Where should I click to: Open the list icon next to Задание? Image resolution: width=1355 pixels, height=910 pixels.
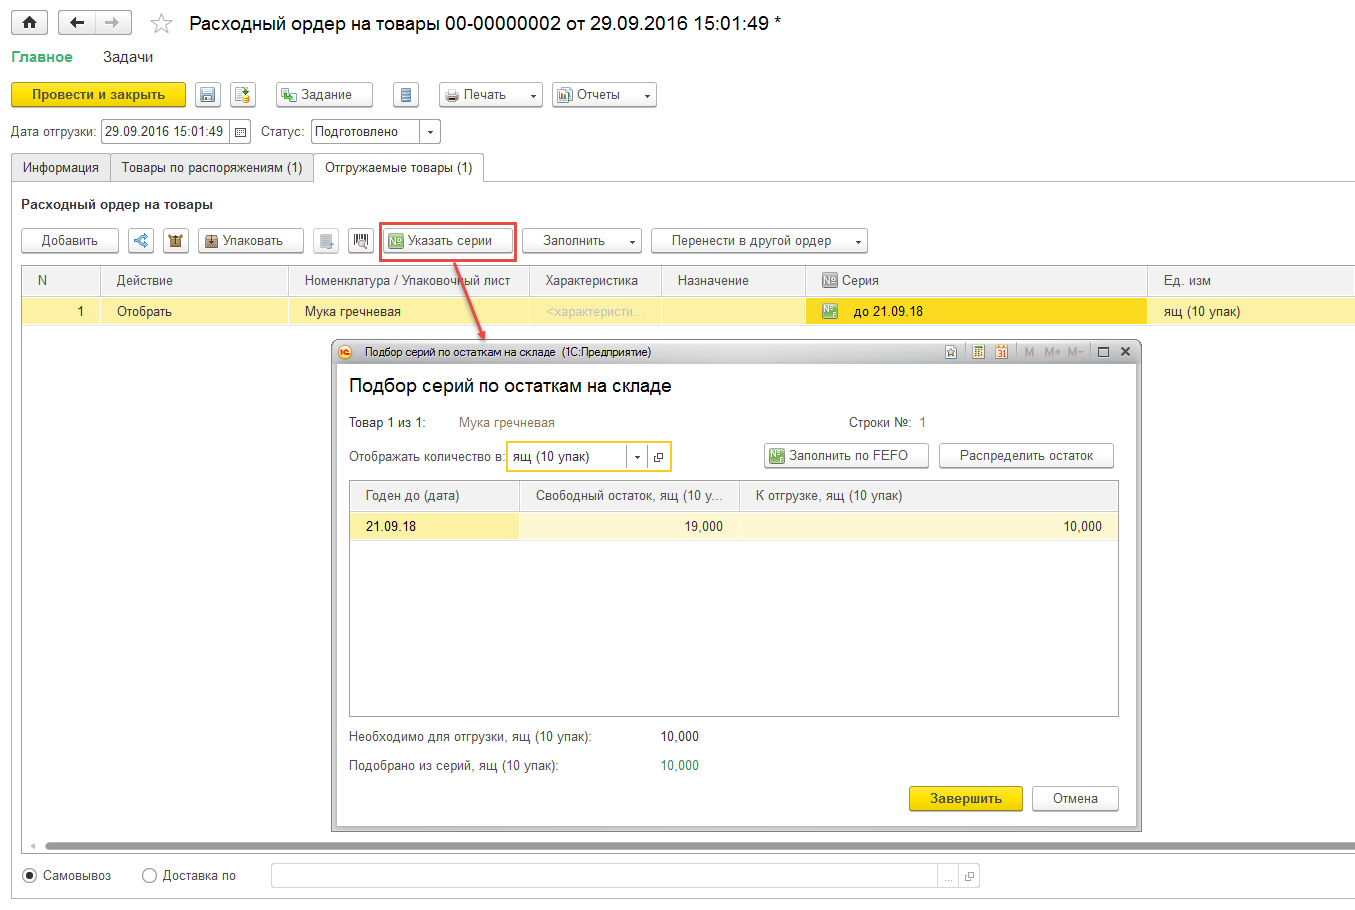(x=405, y=95)
